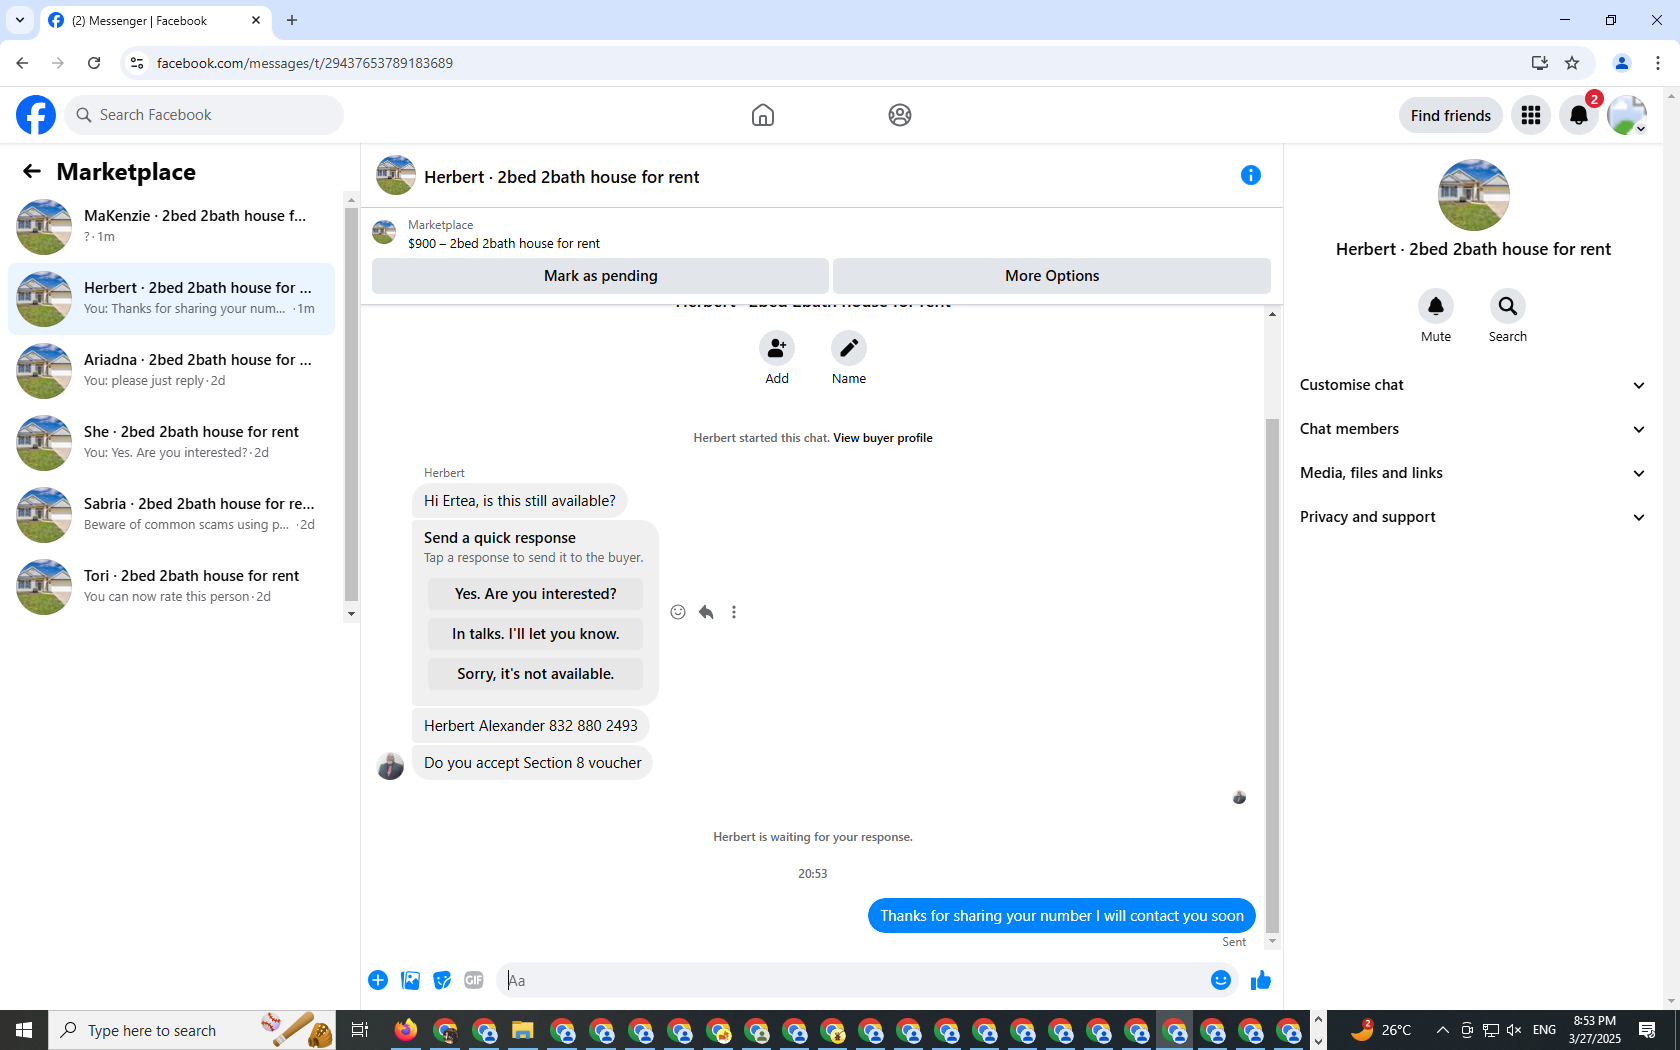This screenshot has width=1680, height=1050.
Task: Open the emoji picker in message box
Action: pos(1221,980)
